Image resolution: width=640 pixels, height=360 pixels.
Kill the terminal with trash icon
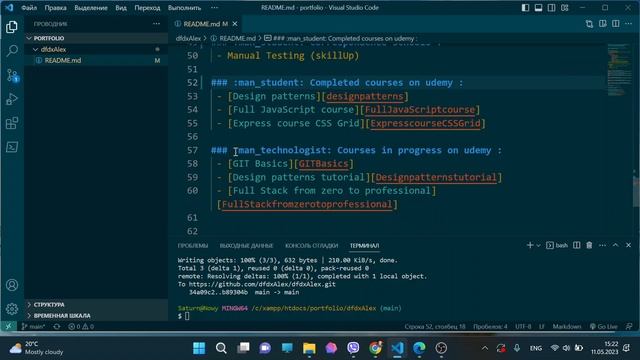coord(589,245)
